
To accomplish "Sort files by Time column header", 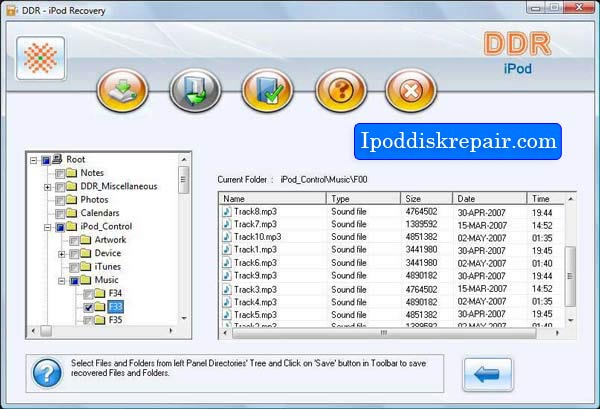I will click(x=546, y=199).
